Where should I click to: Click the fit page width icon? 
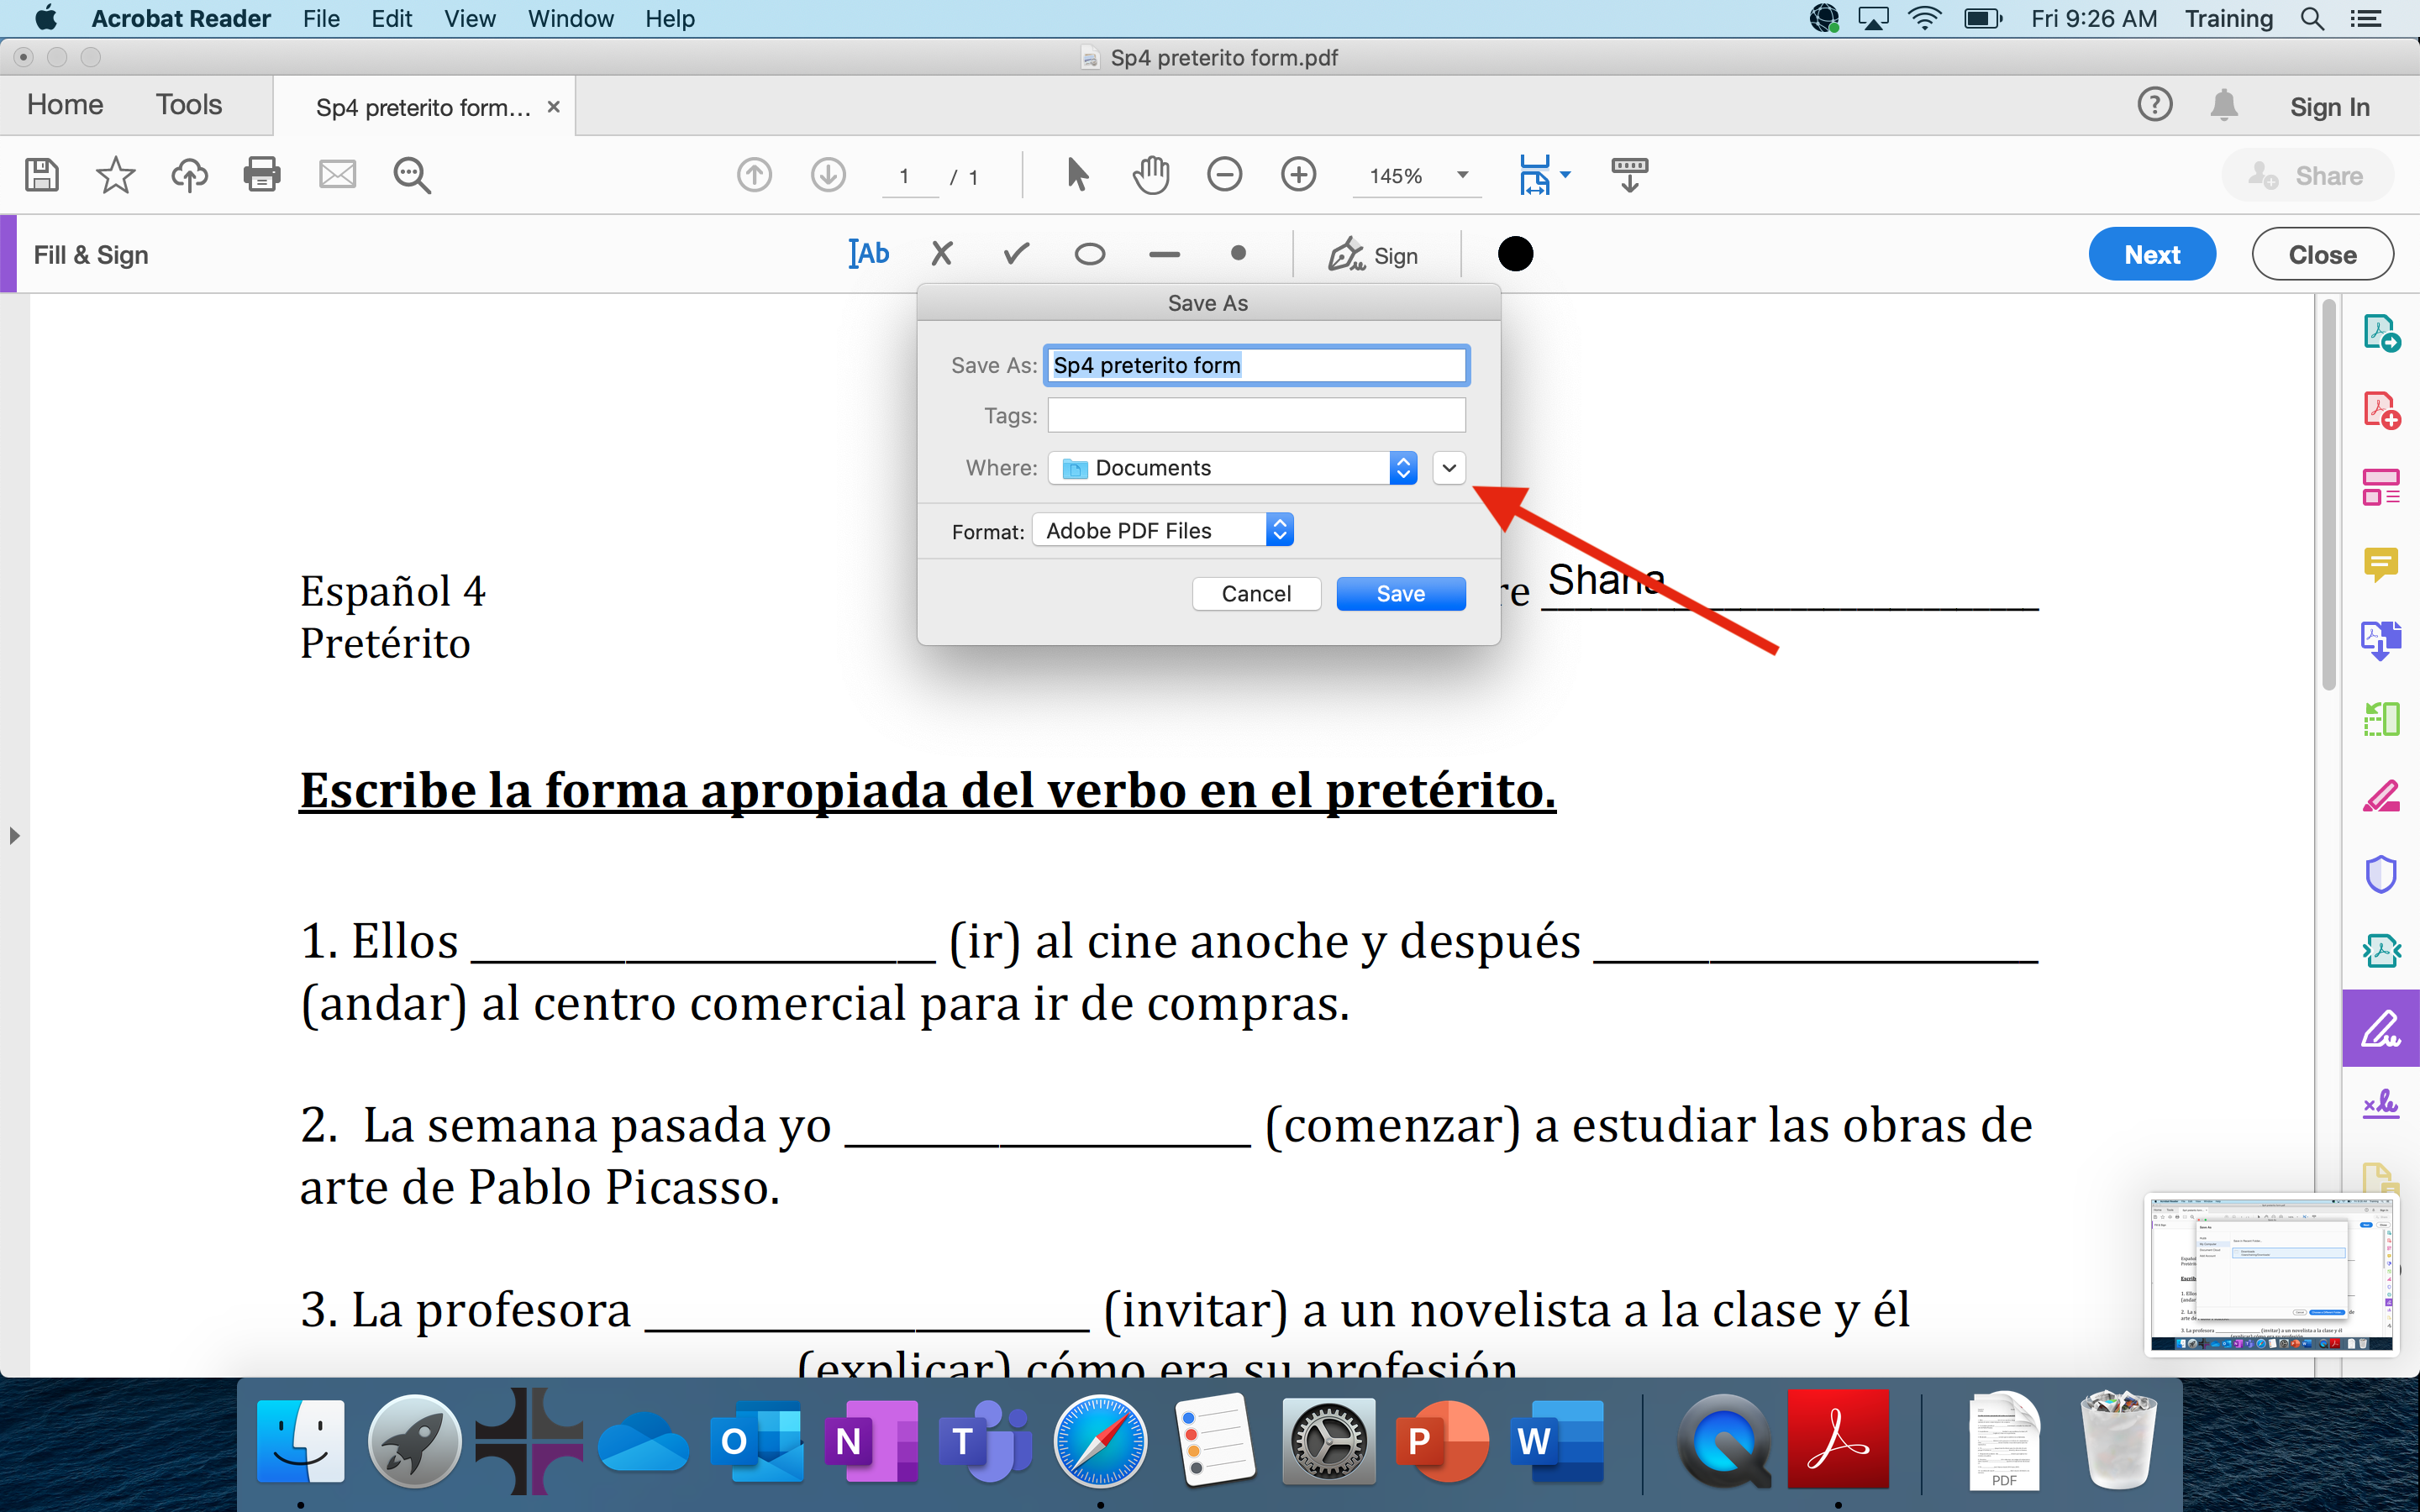tap(1534, 175)
